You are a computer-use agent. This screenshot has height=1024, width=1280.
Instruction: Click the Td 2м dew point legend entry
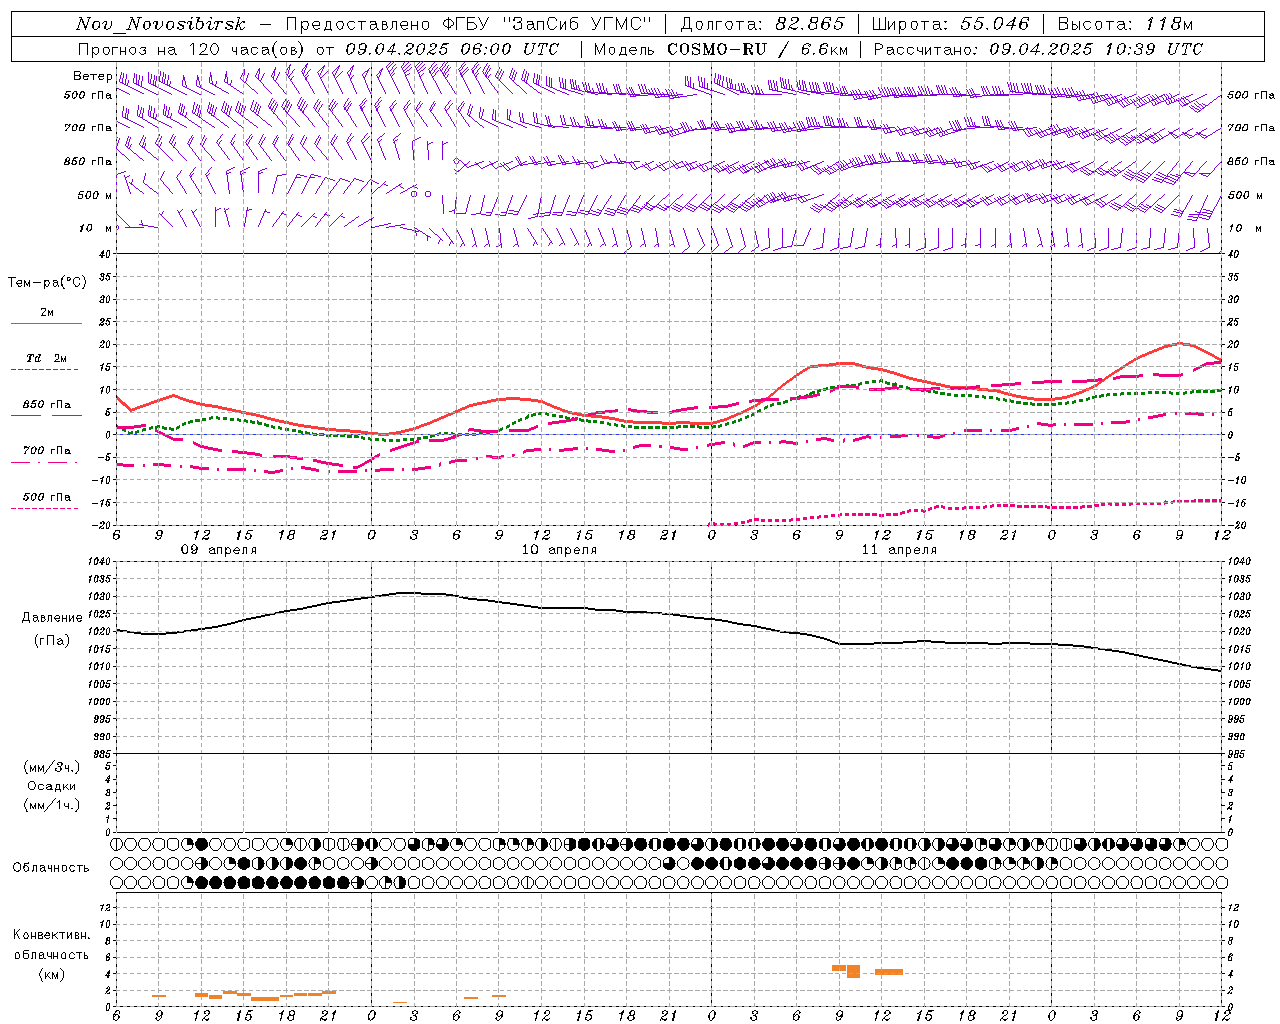pos(47,358)
